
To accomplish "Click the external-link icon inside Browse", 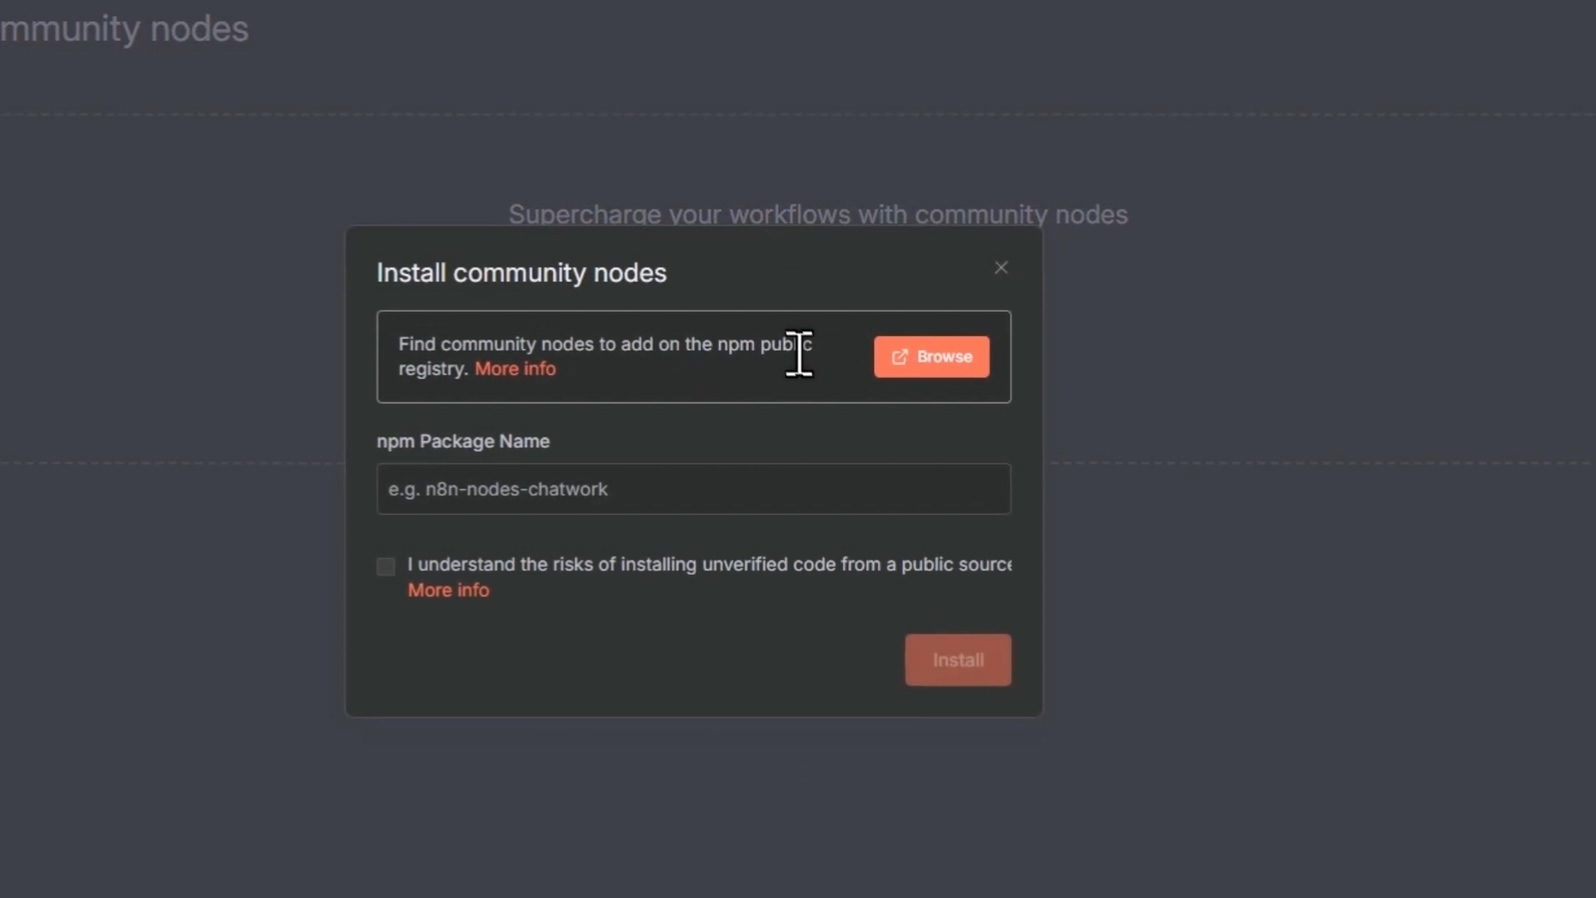I will 900,357.
